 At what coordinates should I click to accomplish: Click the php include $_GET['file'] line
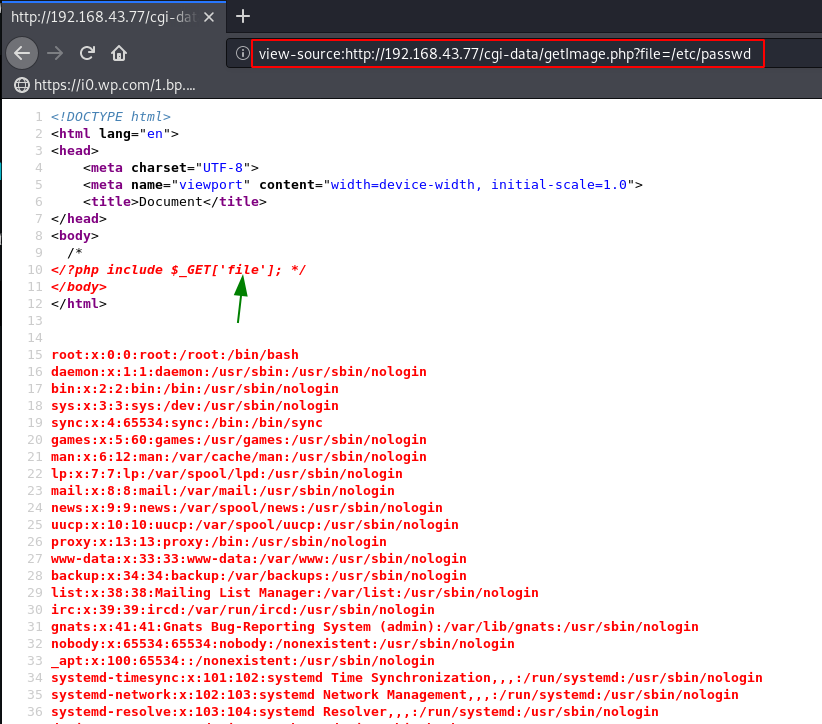(x=178, y=270)
